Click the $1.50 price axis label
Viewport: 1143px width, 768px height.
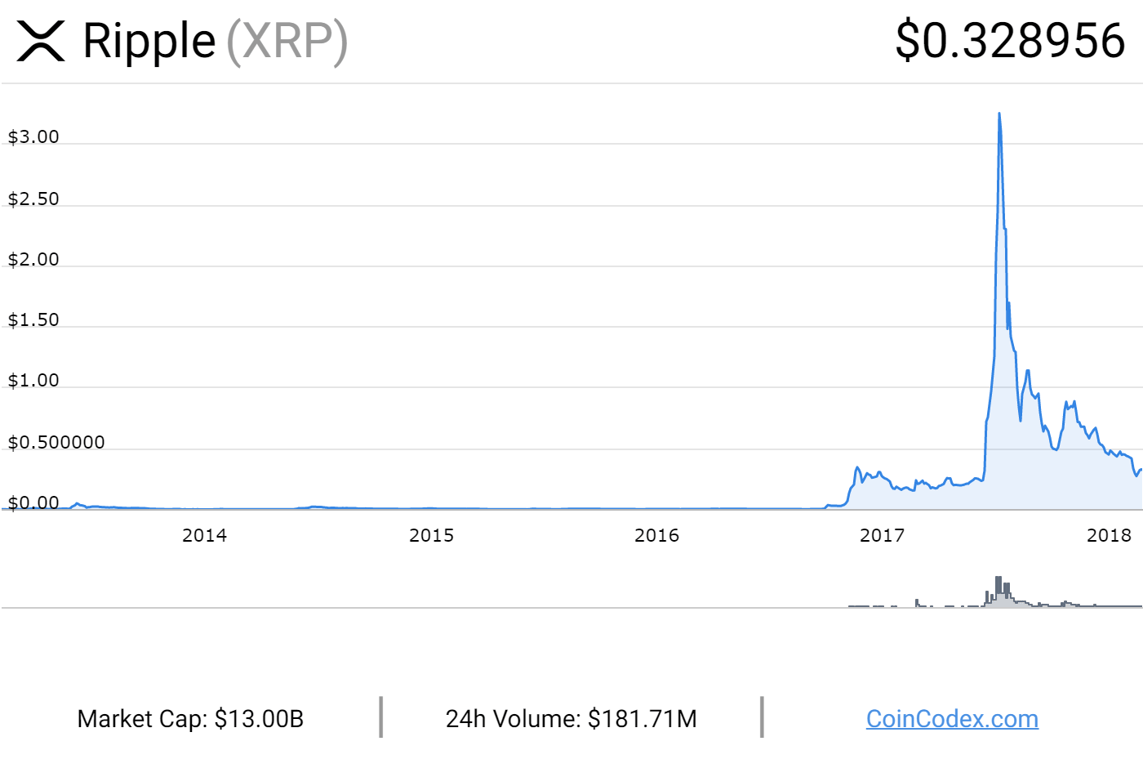[34, 320]
